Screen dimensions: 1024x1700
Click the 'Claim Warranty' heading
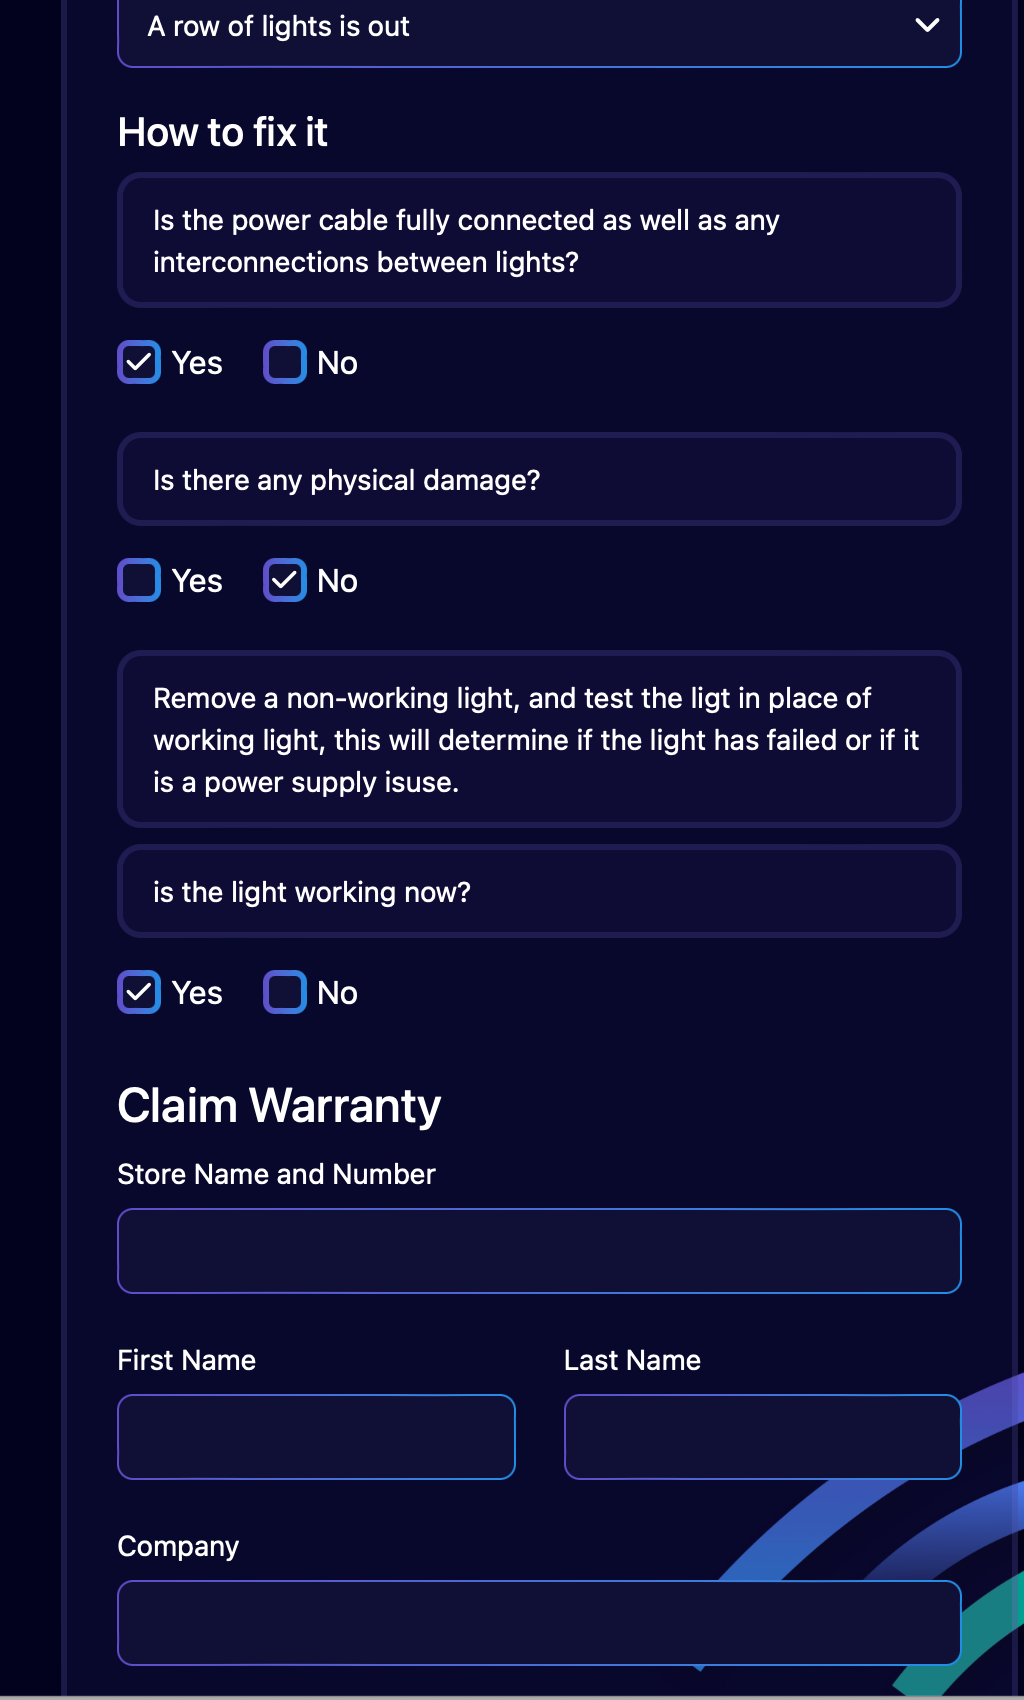click(x=279, y=1106)
